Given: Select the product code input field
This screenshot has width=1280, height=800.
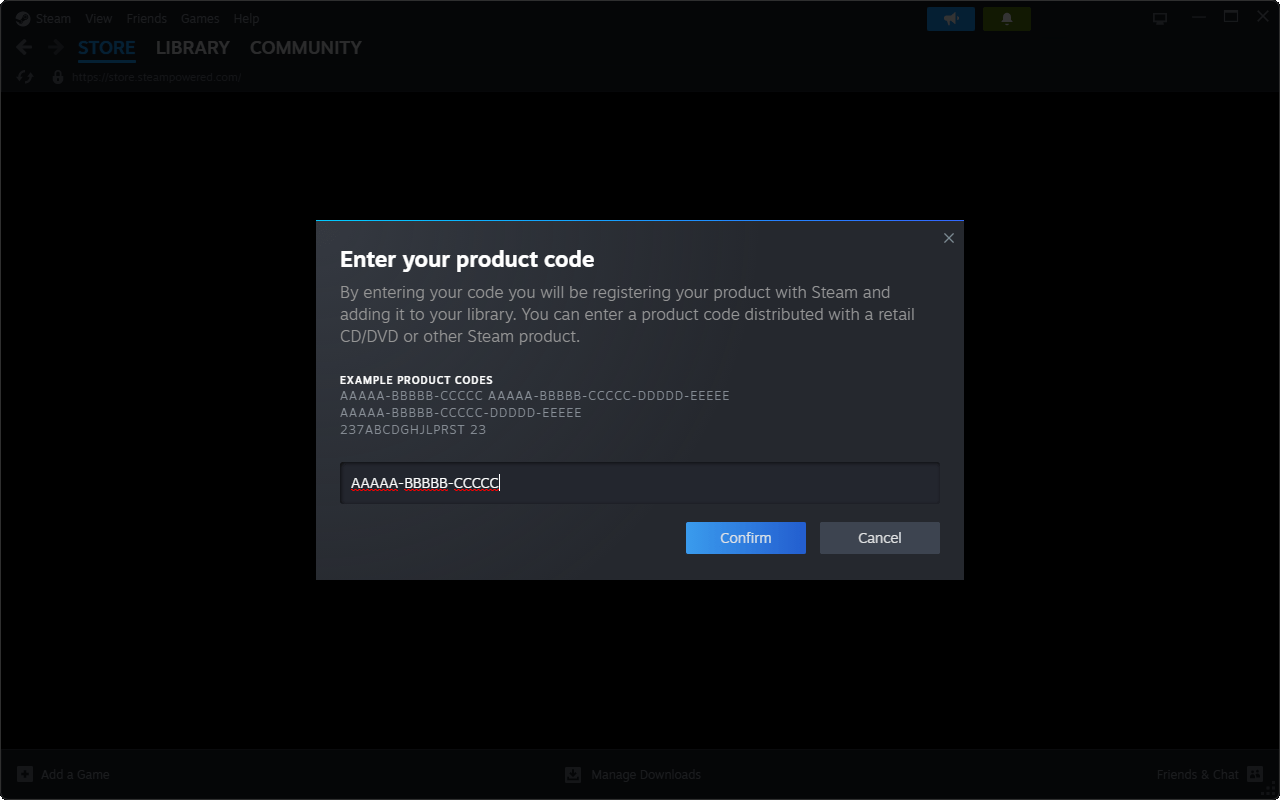Looking at the screenshot, I should (x=640, y=482).
